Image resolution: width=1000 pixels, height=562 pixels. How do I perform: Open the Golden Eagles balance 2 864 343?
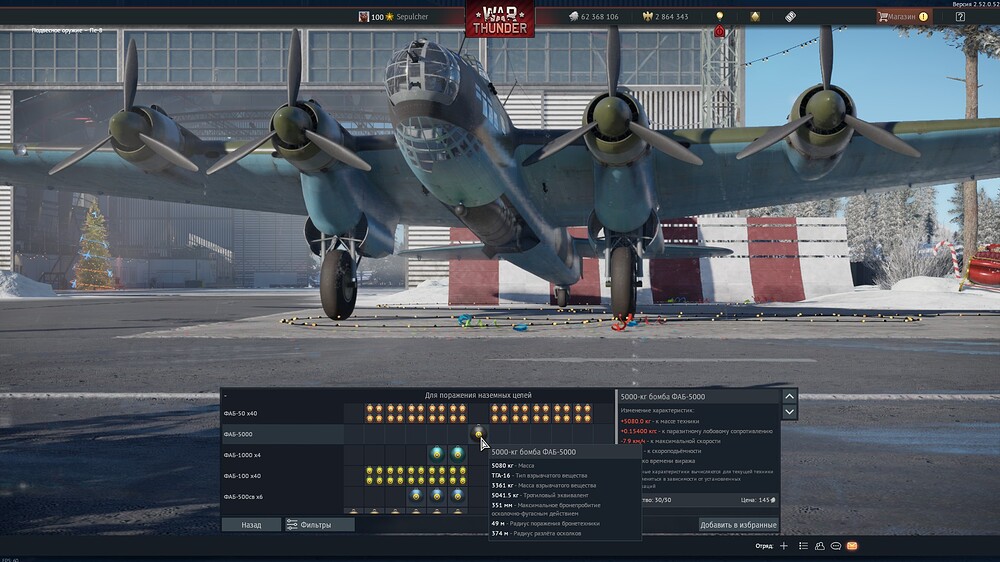pyautogui.click(x=665, y=17)
